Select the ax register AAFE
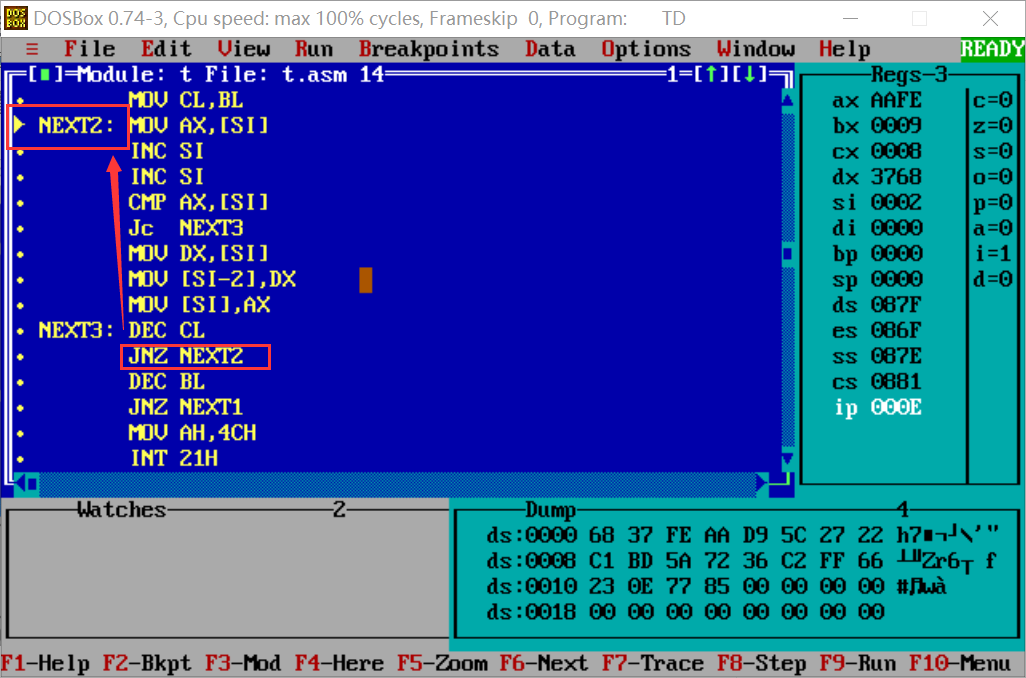The image size is (1026, 678). click(x=877, y=100)
